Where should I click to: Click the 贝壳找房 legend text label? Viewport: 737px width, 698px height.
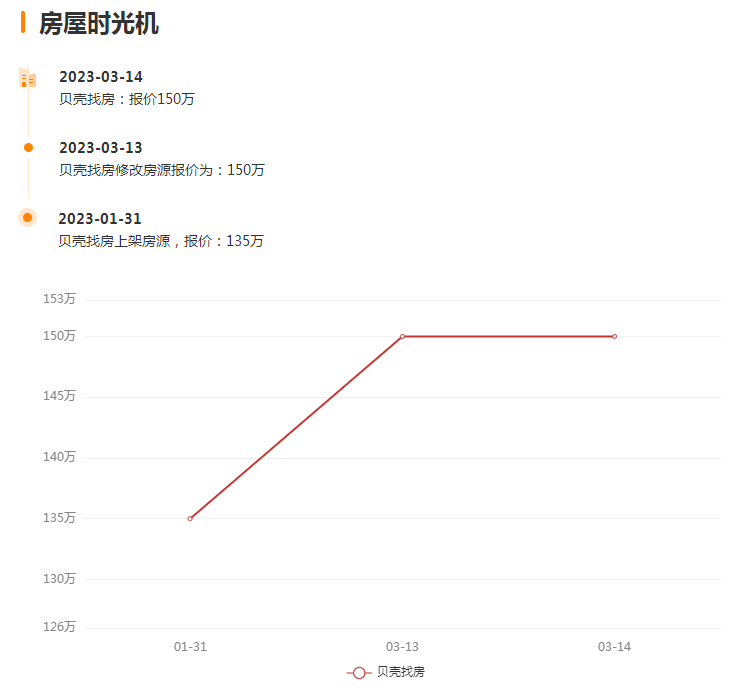click(401, 673)
